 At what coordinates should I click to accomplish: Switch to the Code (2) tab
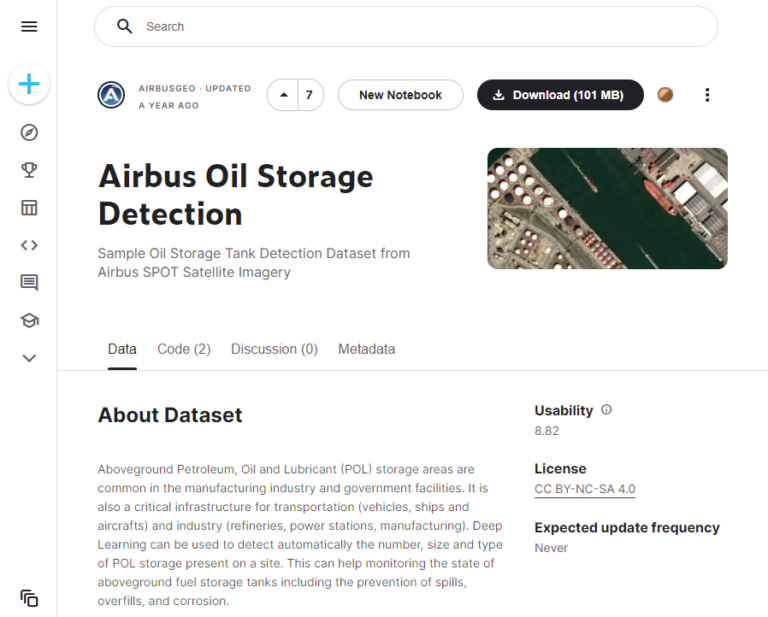pyautogui.click(x=184, y=349)
